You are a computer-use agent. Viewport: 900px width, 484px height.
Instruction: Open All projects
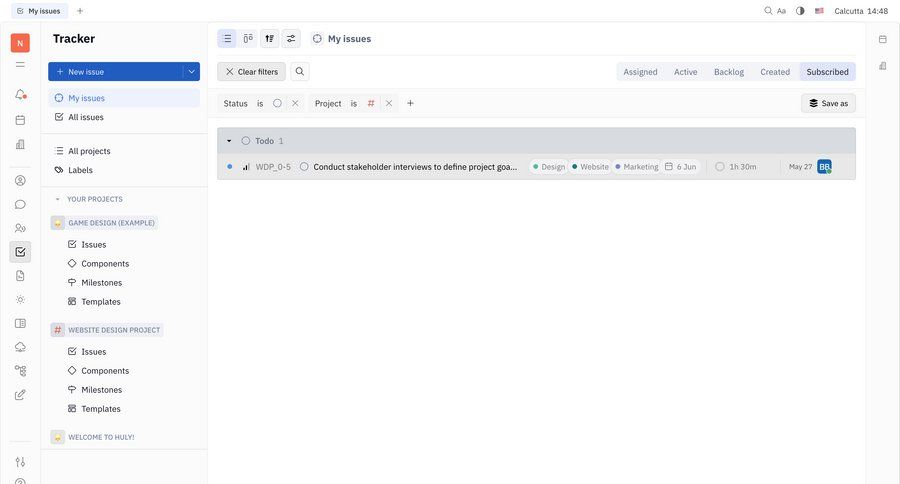pos(124,151)
